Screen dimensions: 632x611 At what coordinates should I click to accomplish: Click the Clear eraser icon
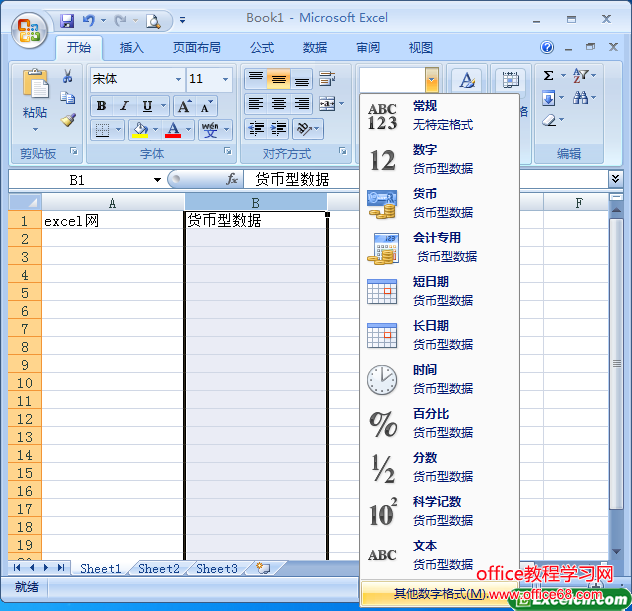549,120
